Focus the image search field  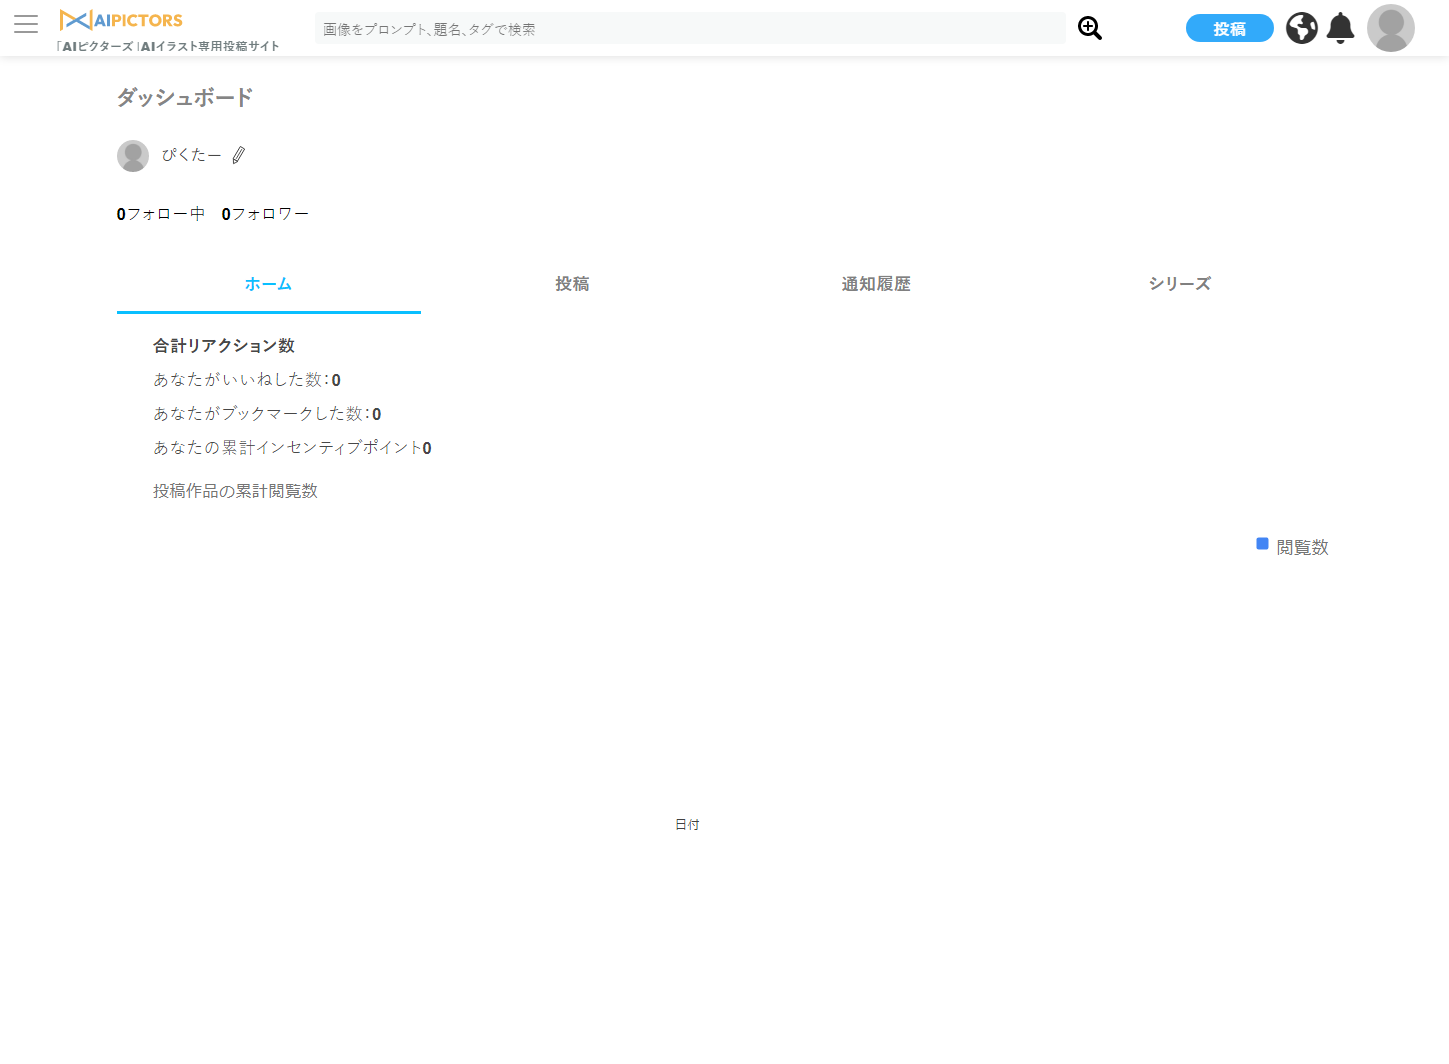(690, 28)
